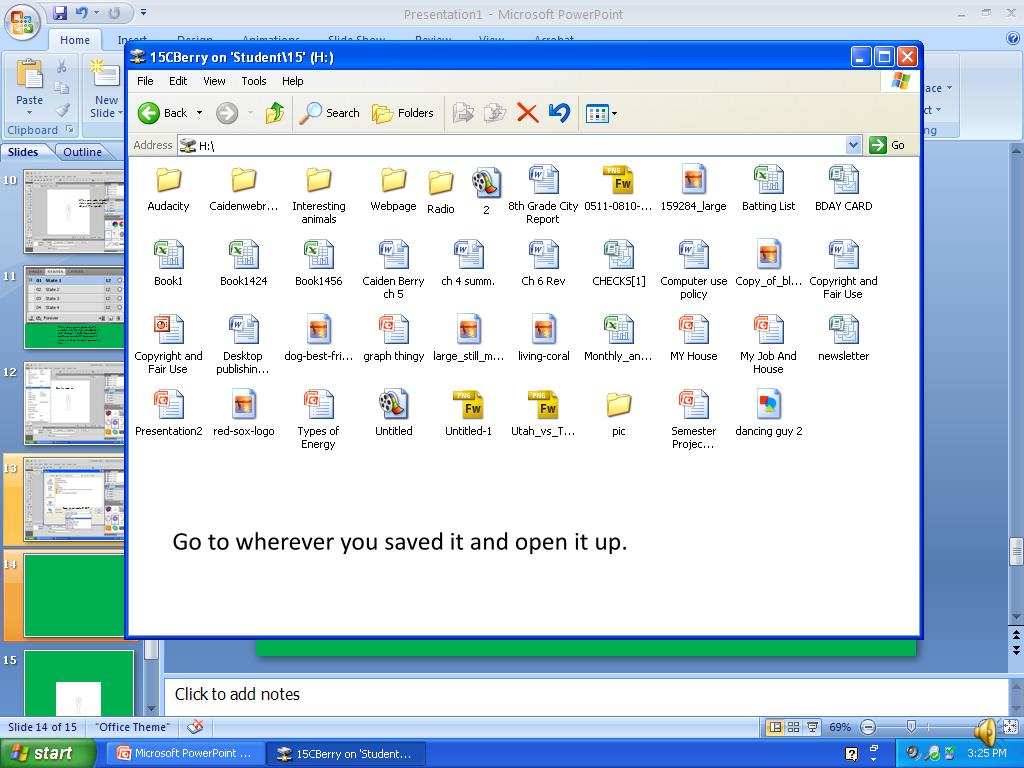
Task: Select the Desktop publishing document
Action: click(x=243, y=345)
